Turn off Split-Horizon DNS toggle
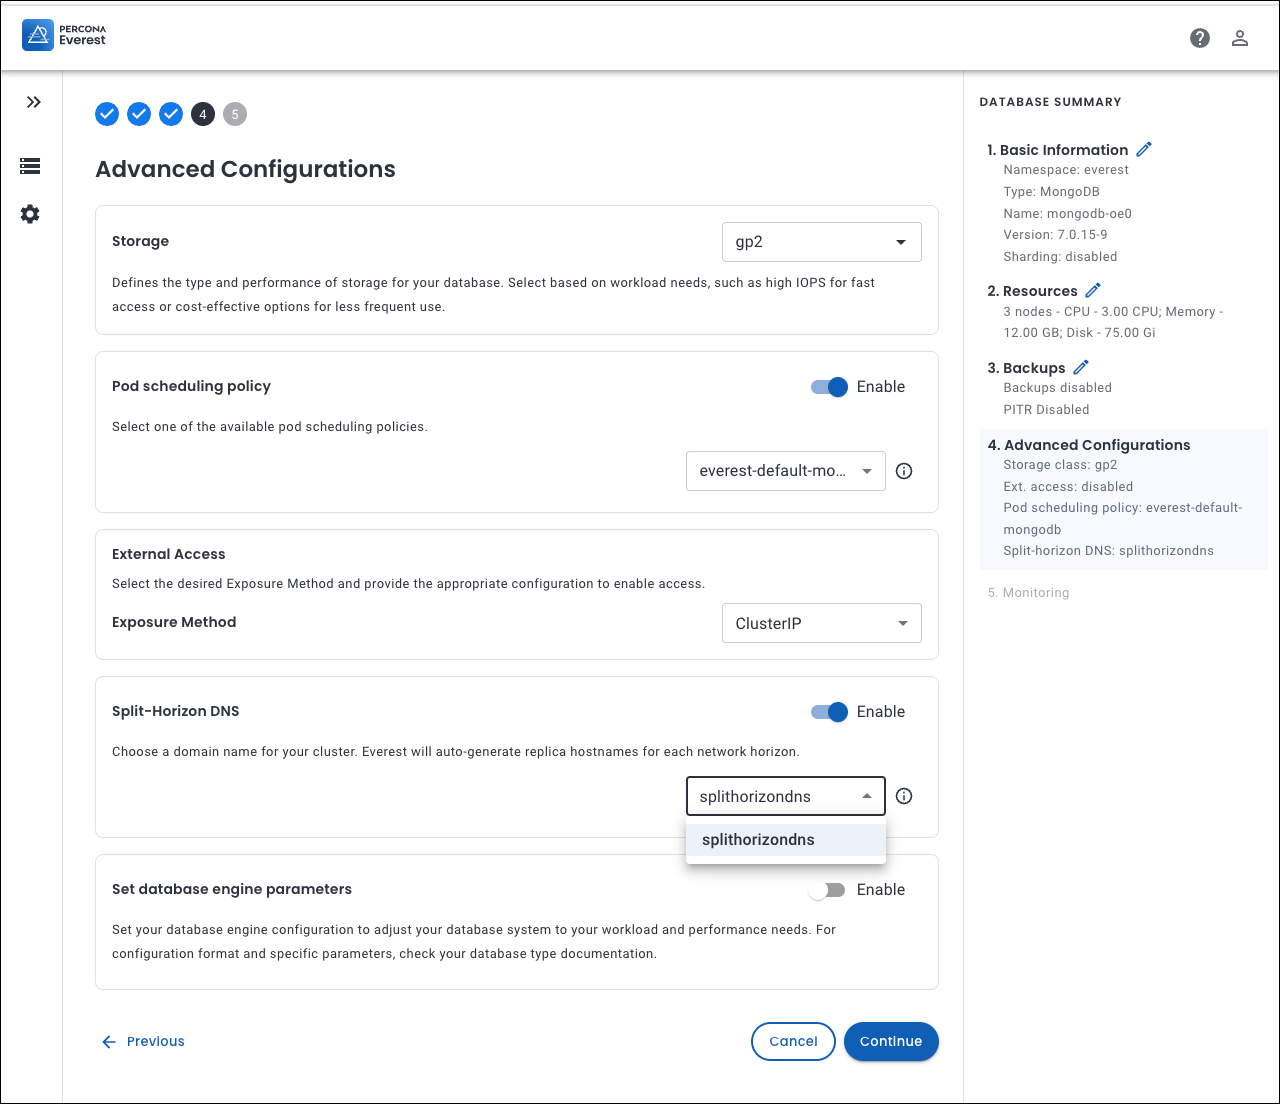1280x1104 pixels. (x=829, y=712)
